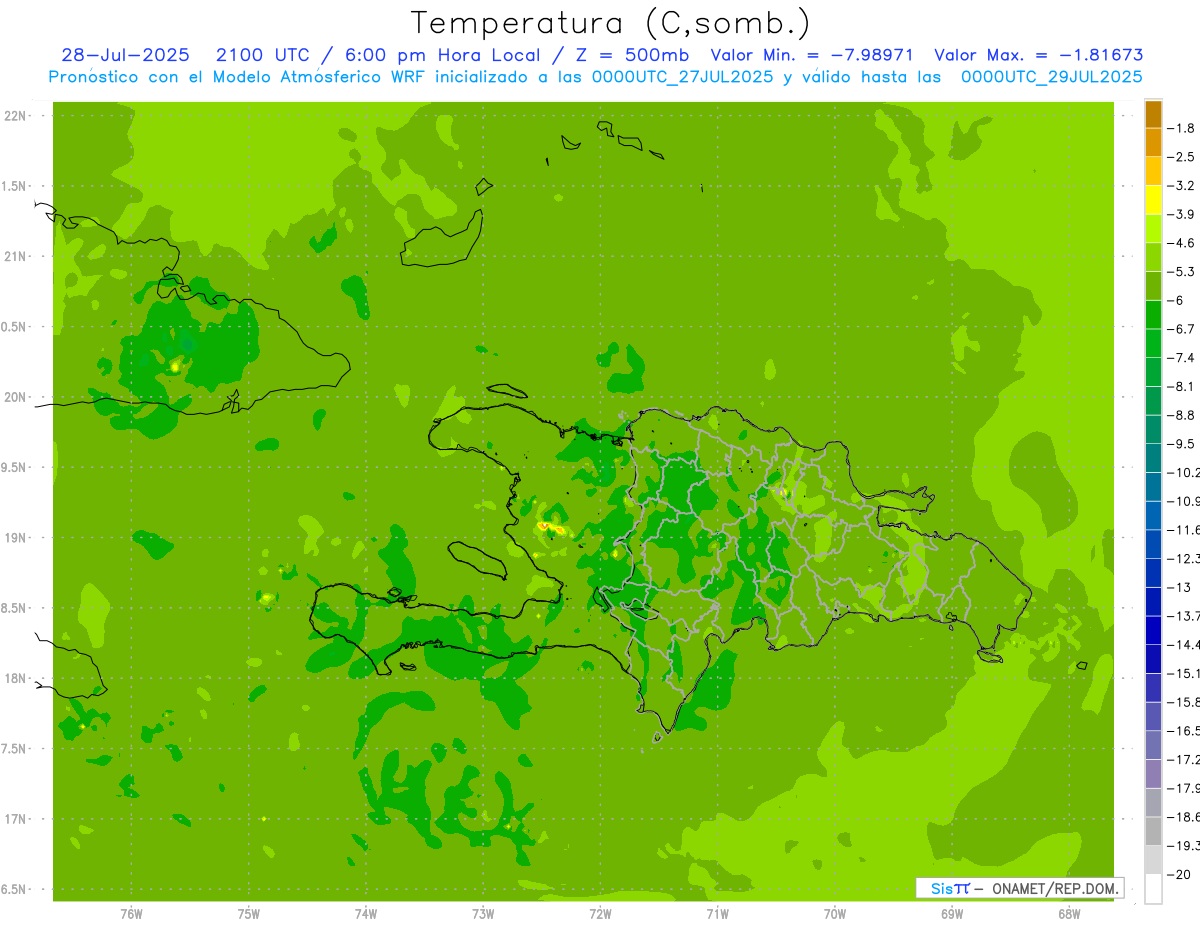Image resolution: width=1200 pixels, height=927 pixels.
Task: Click the "17N" latitude label
Action: pos(15,819)
